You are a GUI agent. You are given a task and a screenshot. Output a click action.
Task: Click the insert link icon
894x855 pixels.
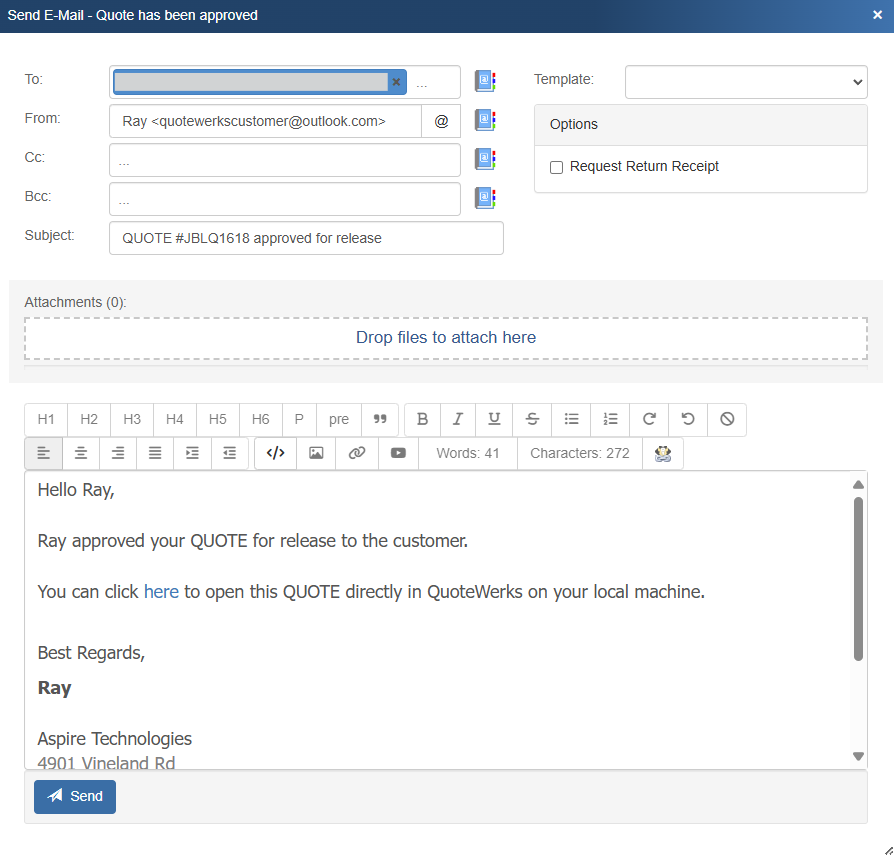coord(357,453)
